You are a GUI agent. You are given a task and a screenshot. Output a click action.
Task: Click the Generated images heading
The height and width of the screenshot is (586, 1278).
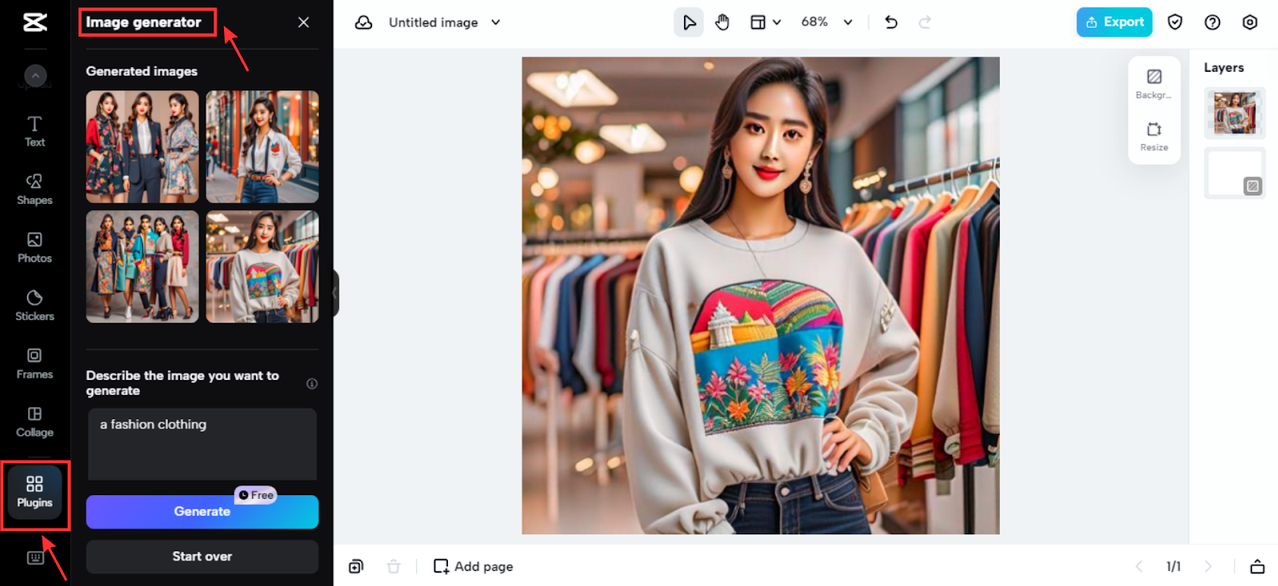(x=142, y=71)
